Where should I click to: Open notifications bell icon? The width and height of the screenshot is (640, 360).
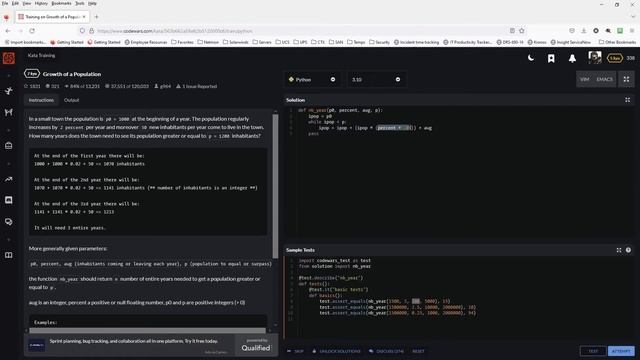tap(572, 58)
